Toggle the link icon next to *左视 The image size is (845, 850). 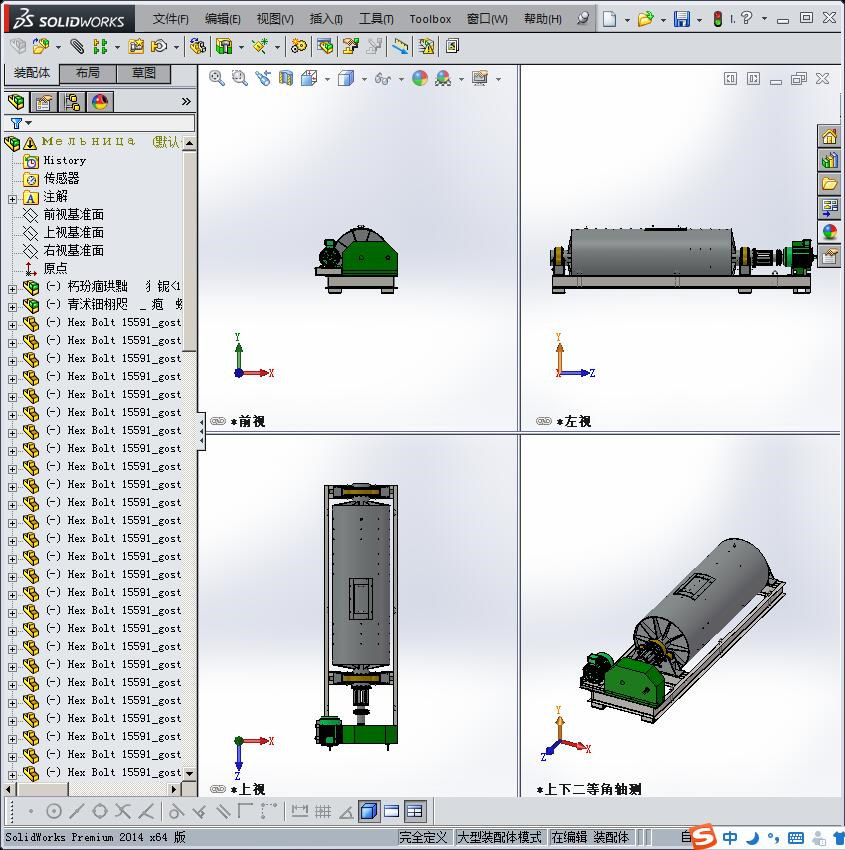(x=544, y=421)
